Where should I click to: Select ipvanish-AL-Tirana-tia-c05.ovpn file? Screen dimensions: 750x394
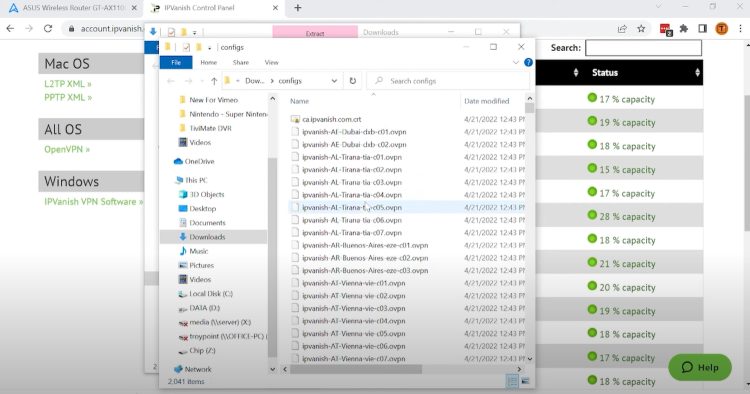(x=352, y=208)
